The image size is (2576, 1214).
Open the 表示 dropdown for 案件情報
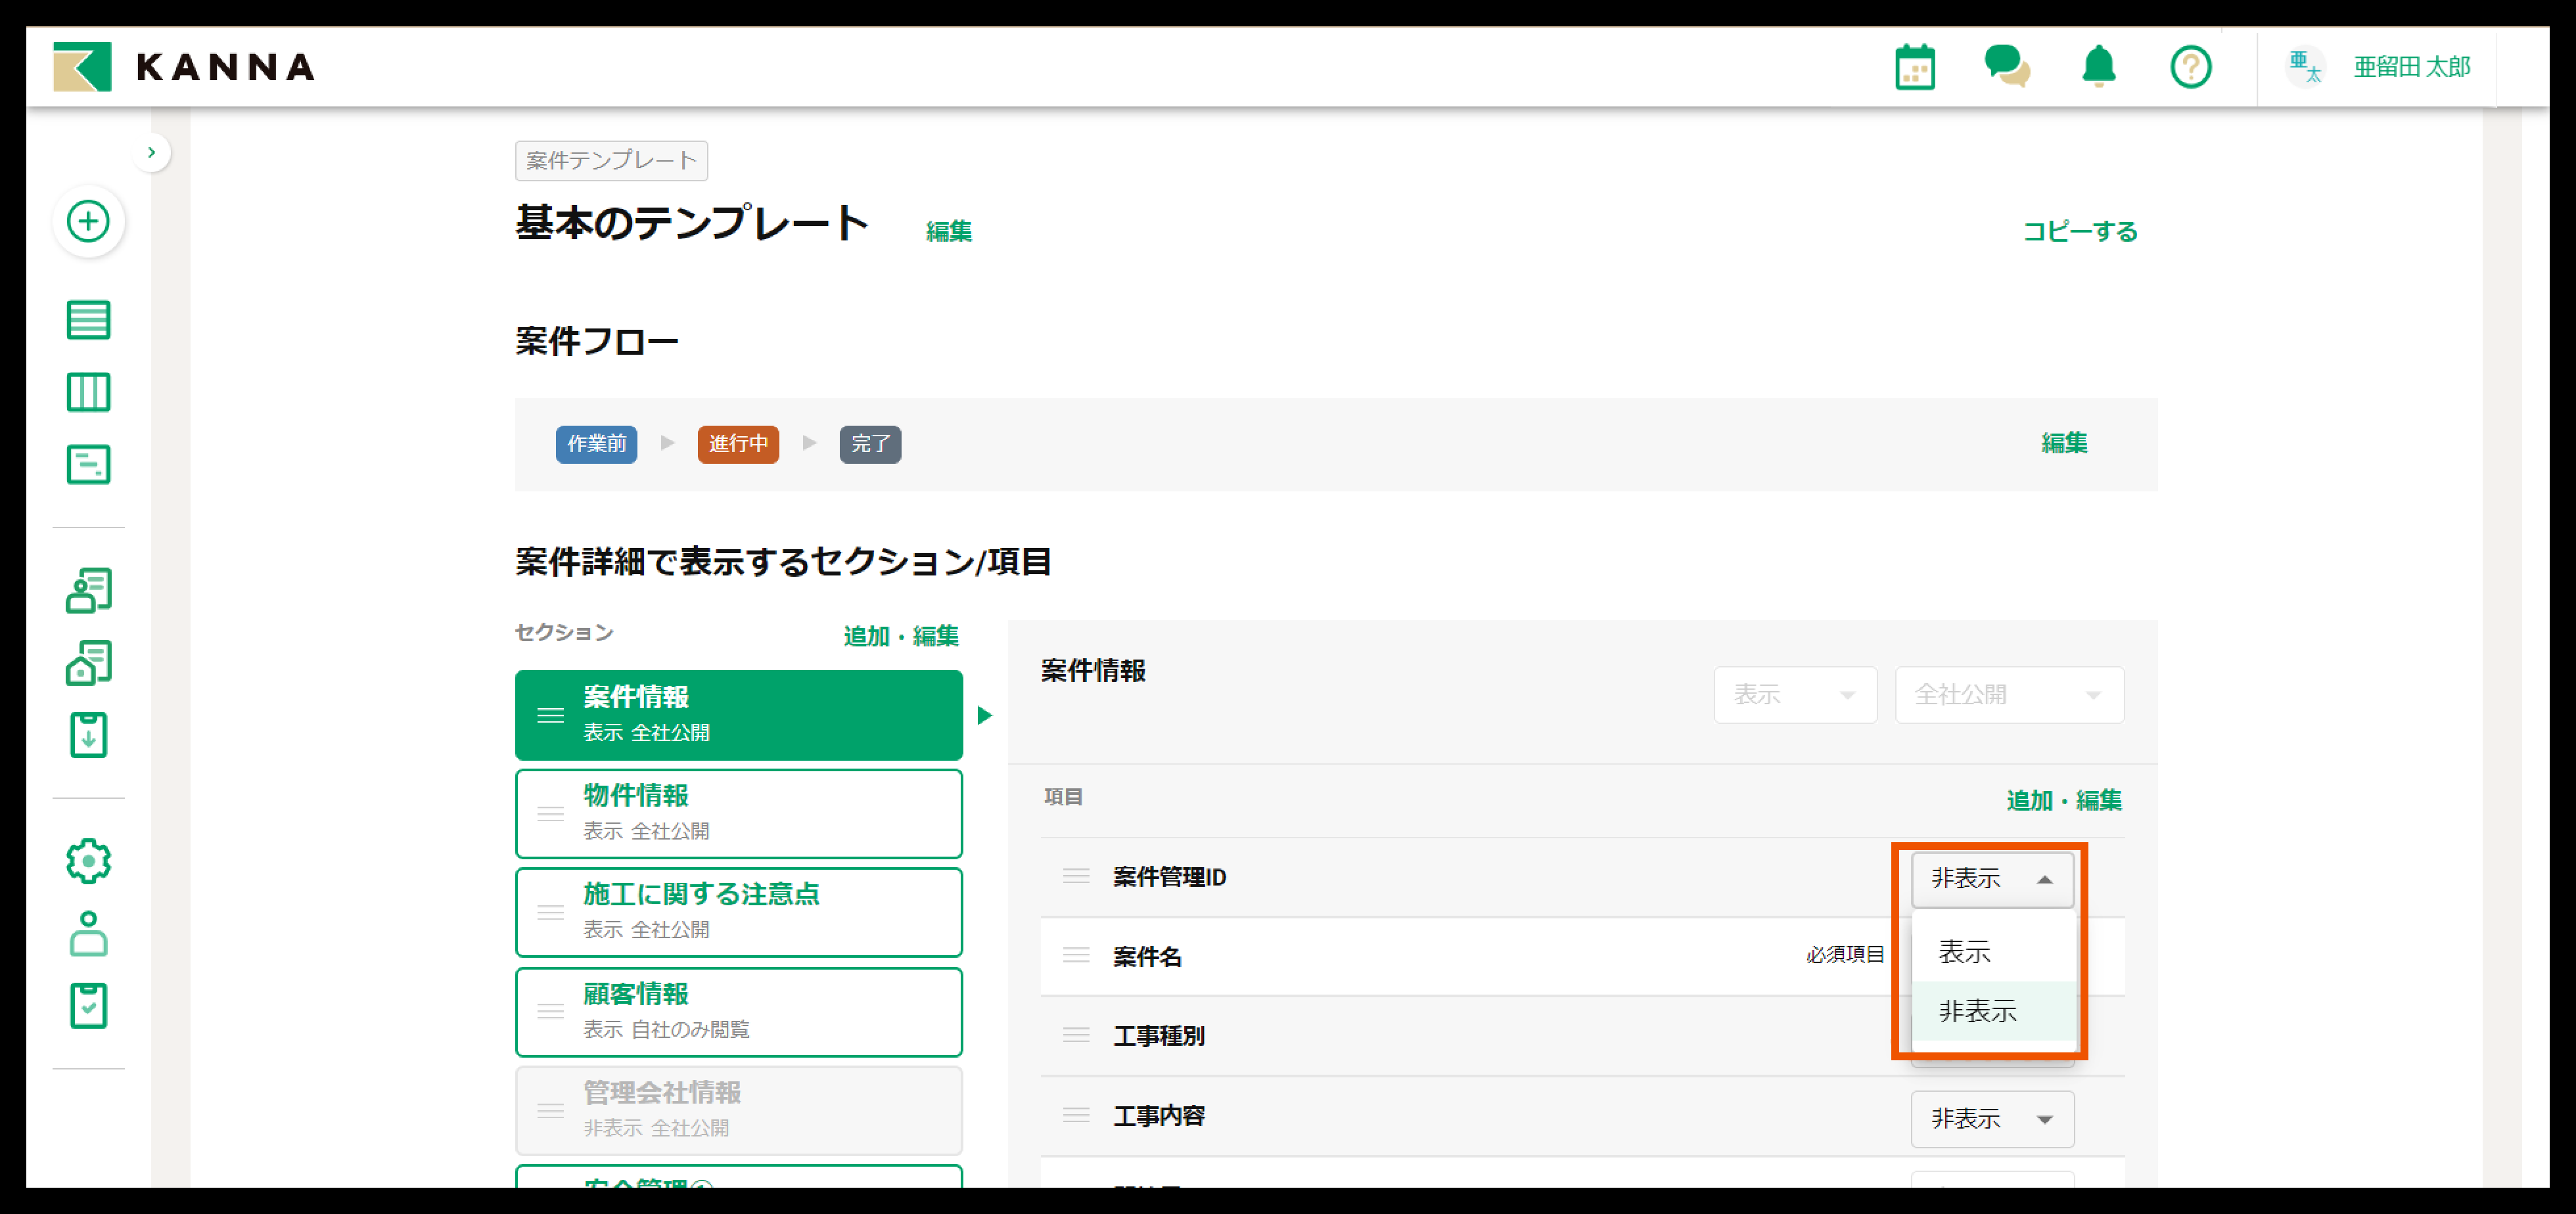[x=1795, y=695]
